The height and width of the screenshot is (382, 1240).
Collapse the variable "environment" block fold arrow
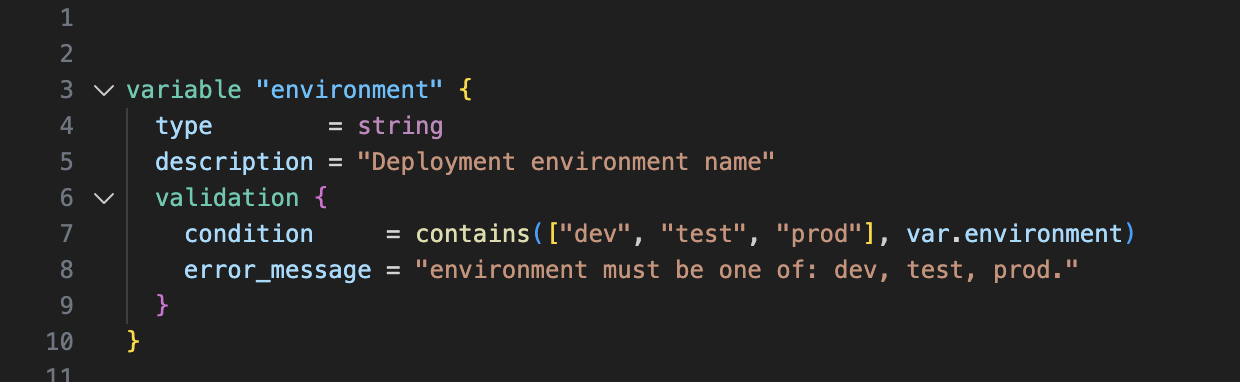pyautogui.click(x=104, y=90)
